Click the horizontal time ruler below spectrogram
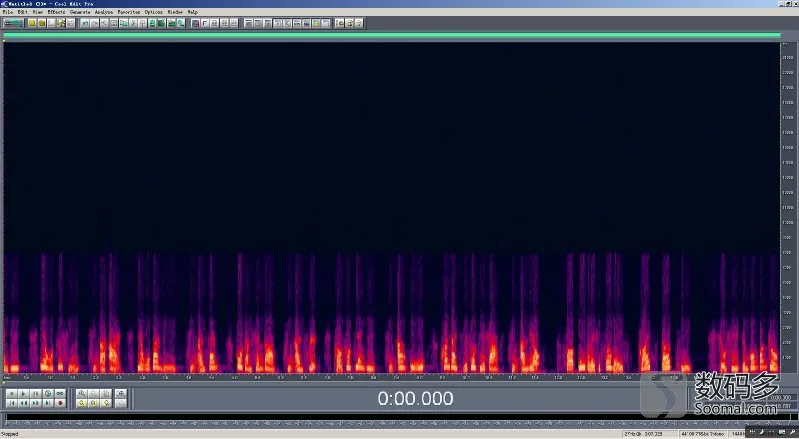The image size is (799, 439). click(391, 378)
